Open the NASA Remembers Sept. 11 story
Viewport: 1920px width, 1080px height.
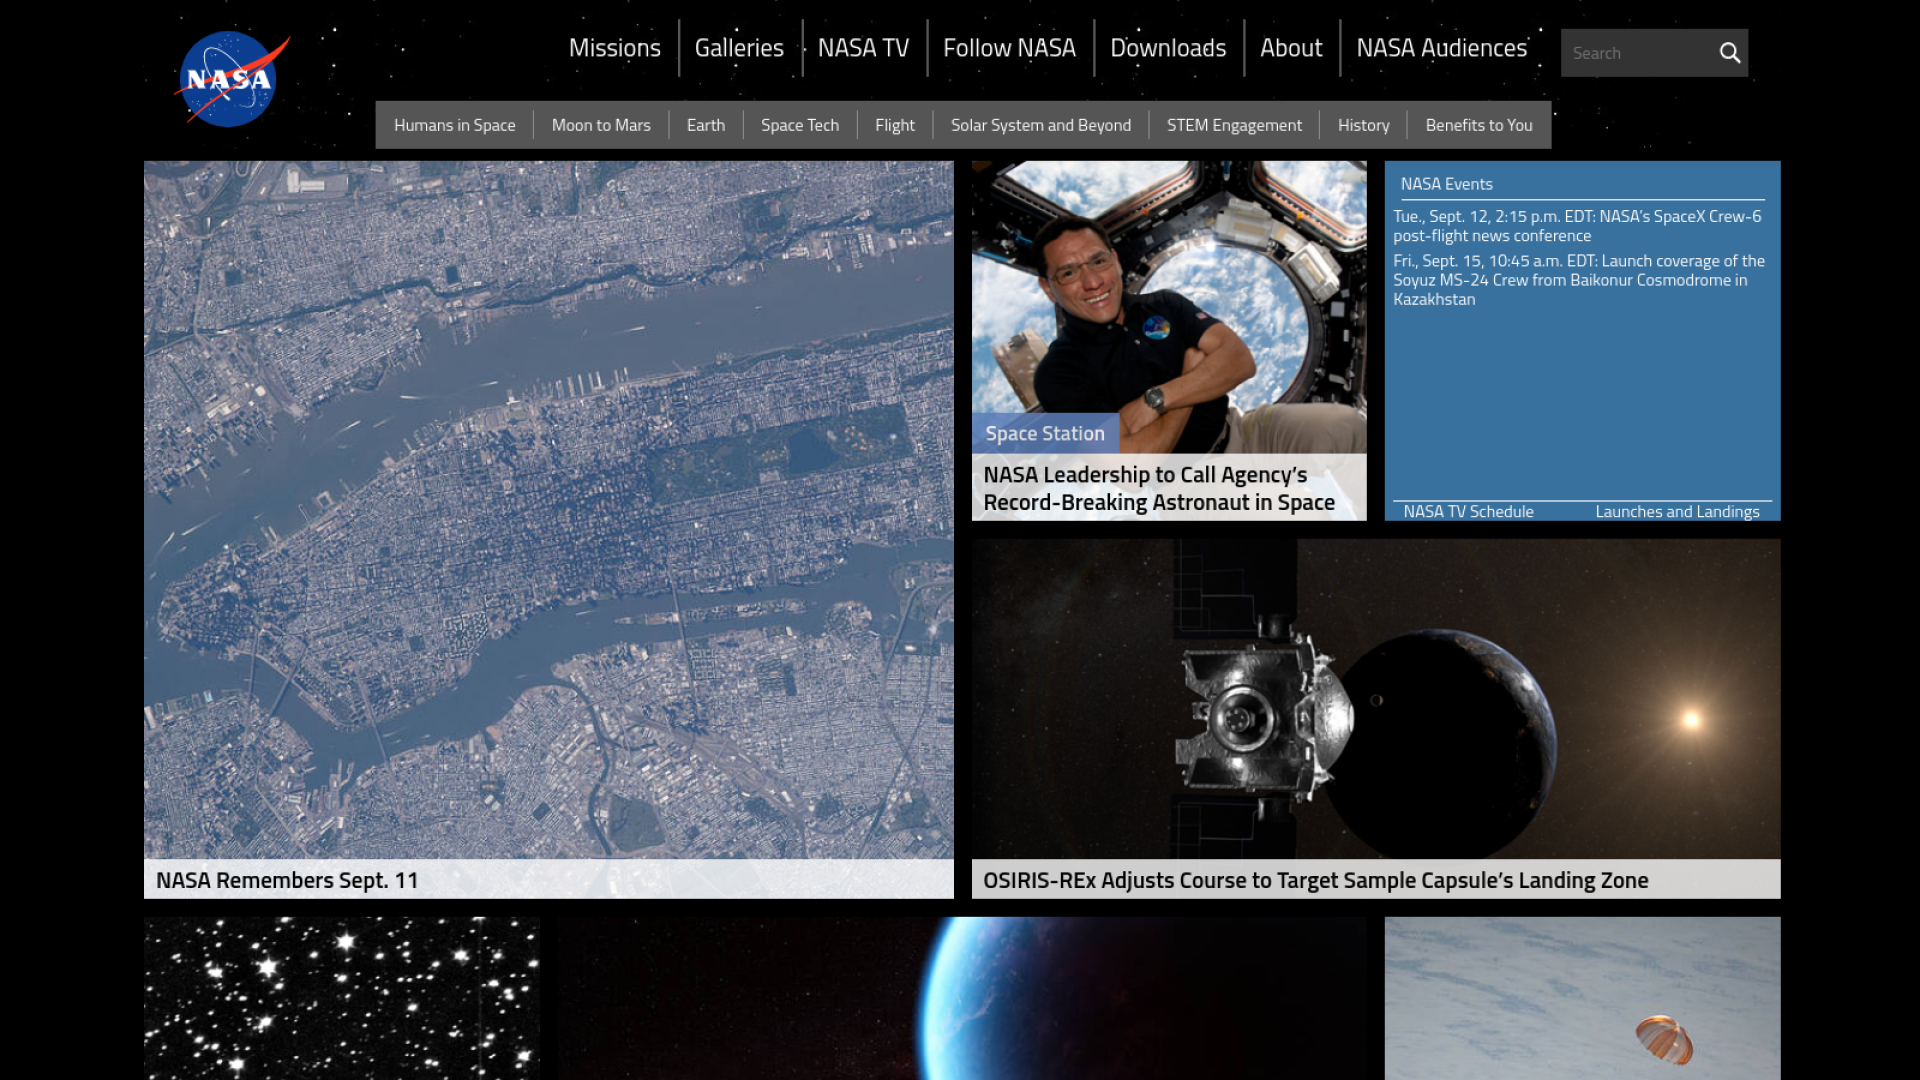click(x=287, y=880)
